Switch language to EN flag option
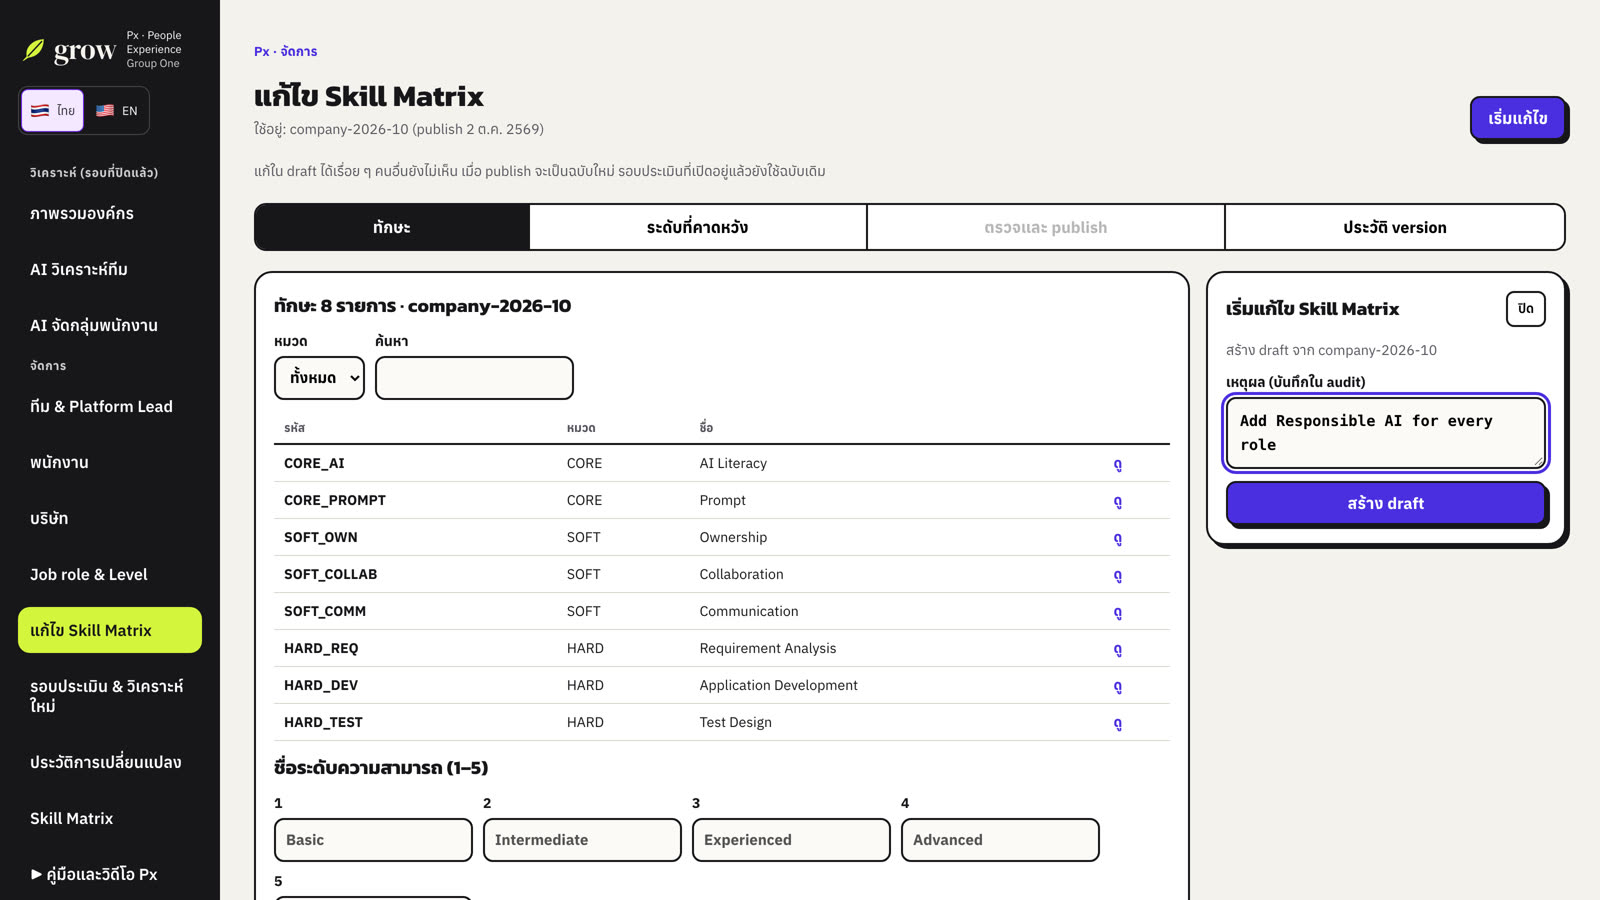 117,110
